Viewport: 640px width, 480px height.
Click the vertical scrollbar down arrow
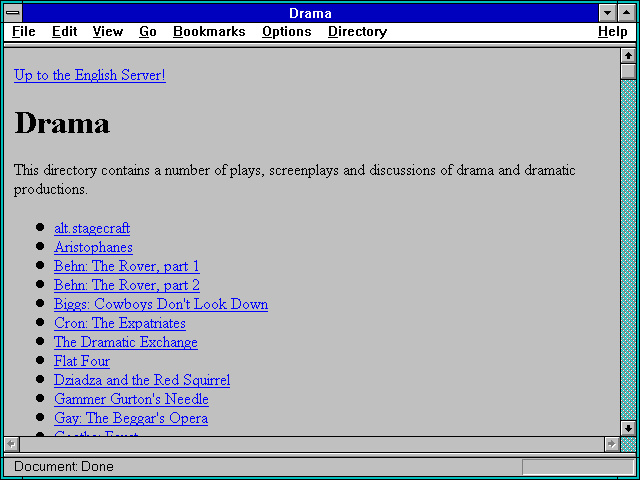click(629, 428)
